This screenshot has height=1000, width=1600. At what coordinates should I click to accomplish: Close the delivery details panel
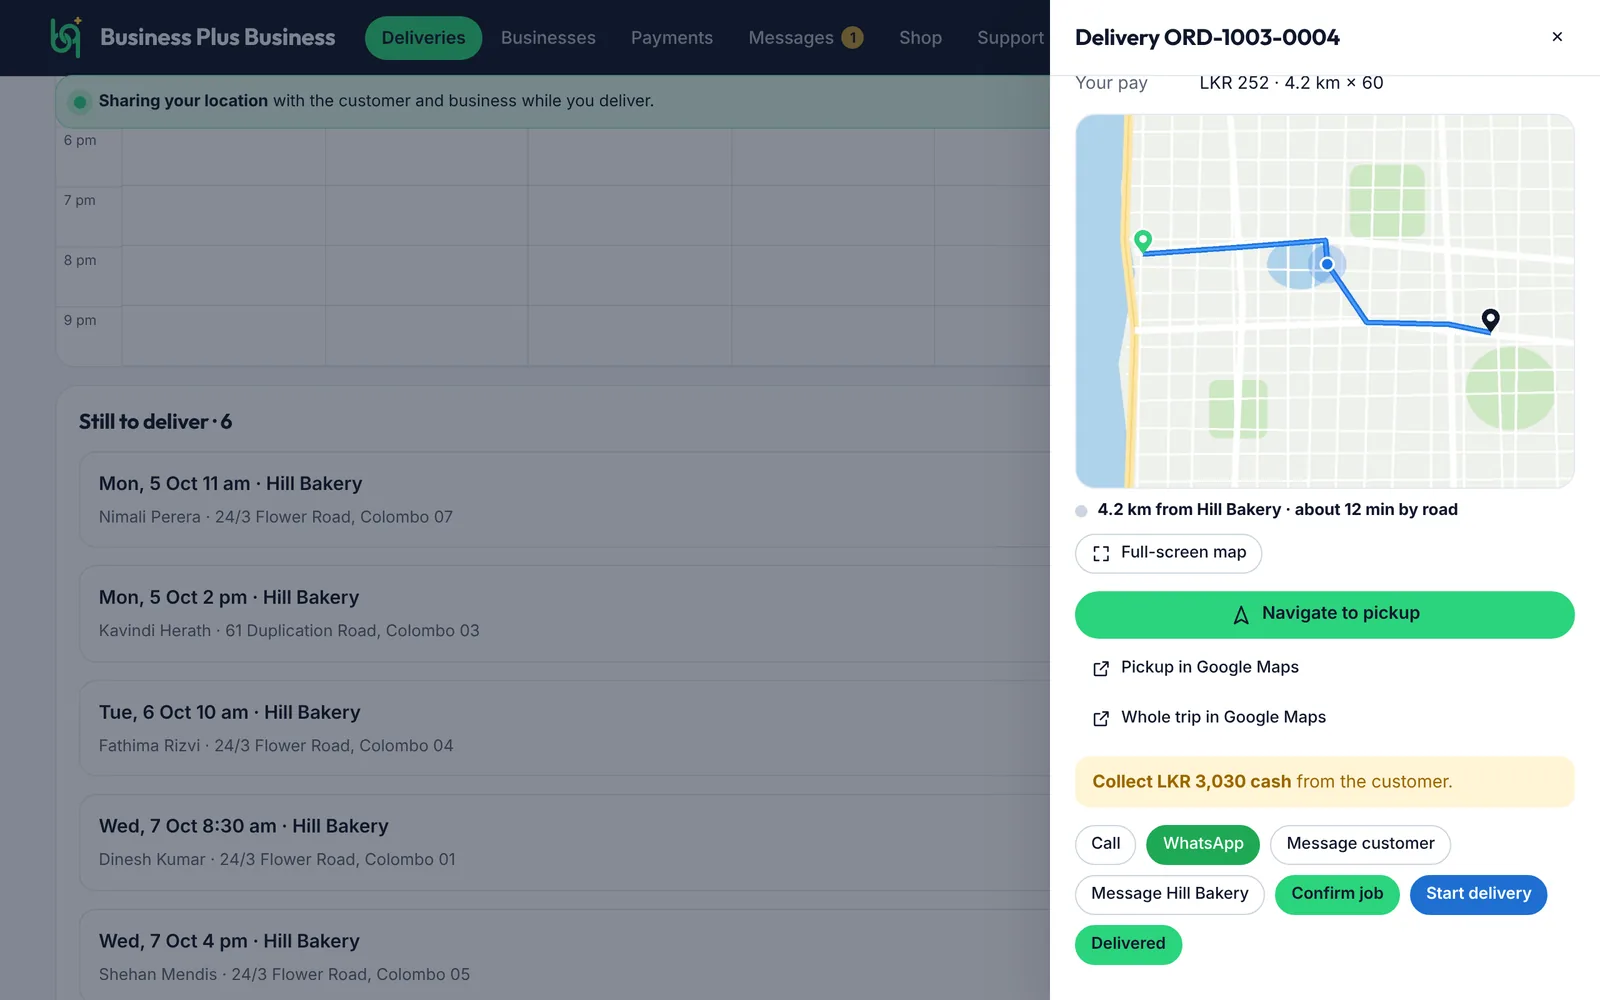(1557, 37)
